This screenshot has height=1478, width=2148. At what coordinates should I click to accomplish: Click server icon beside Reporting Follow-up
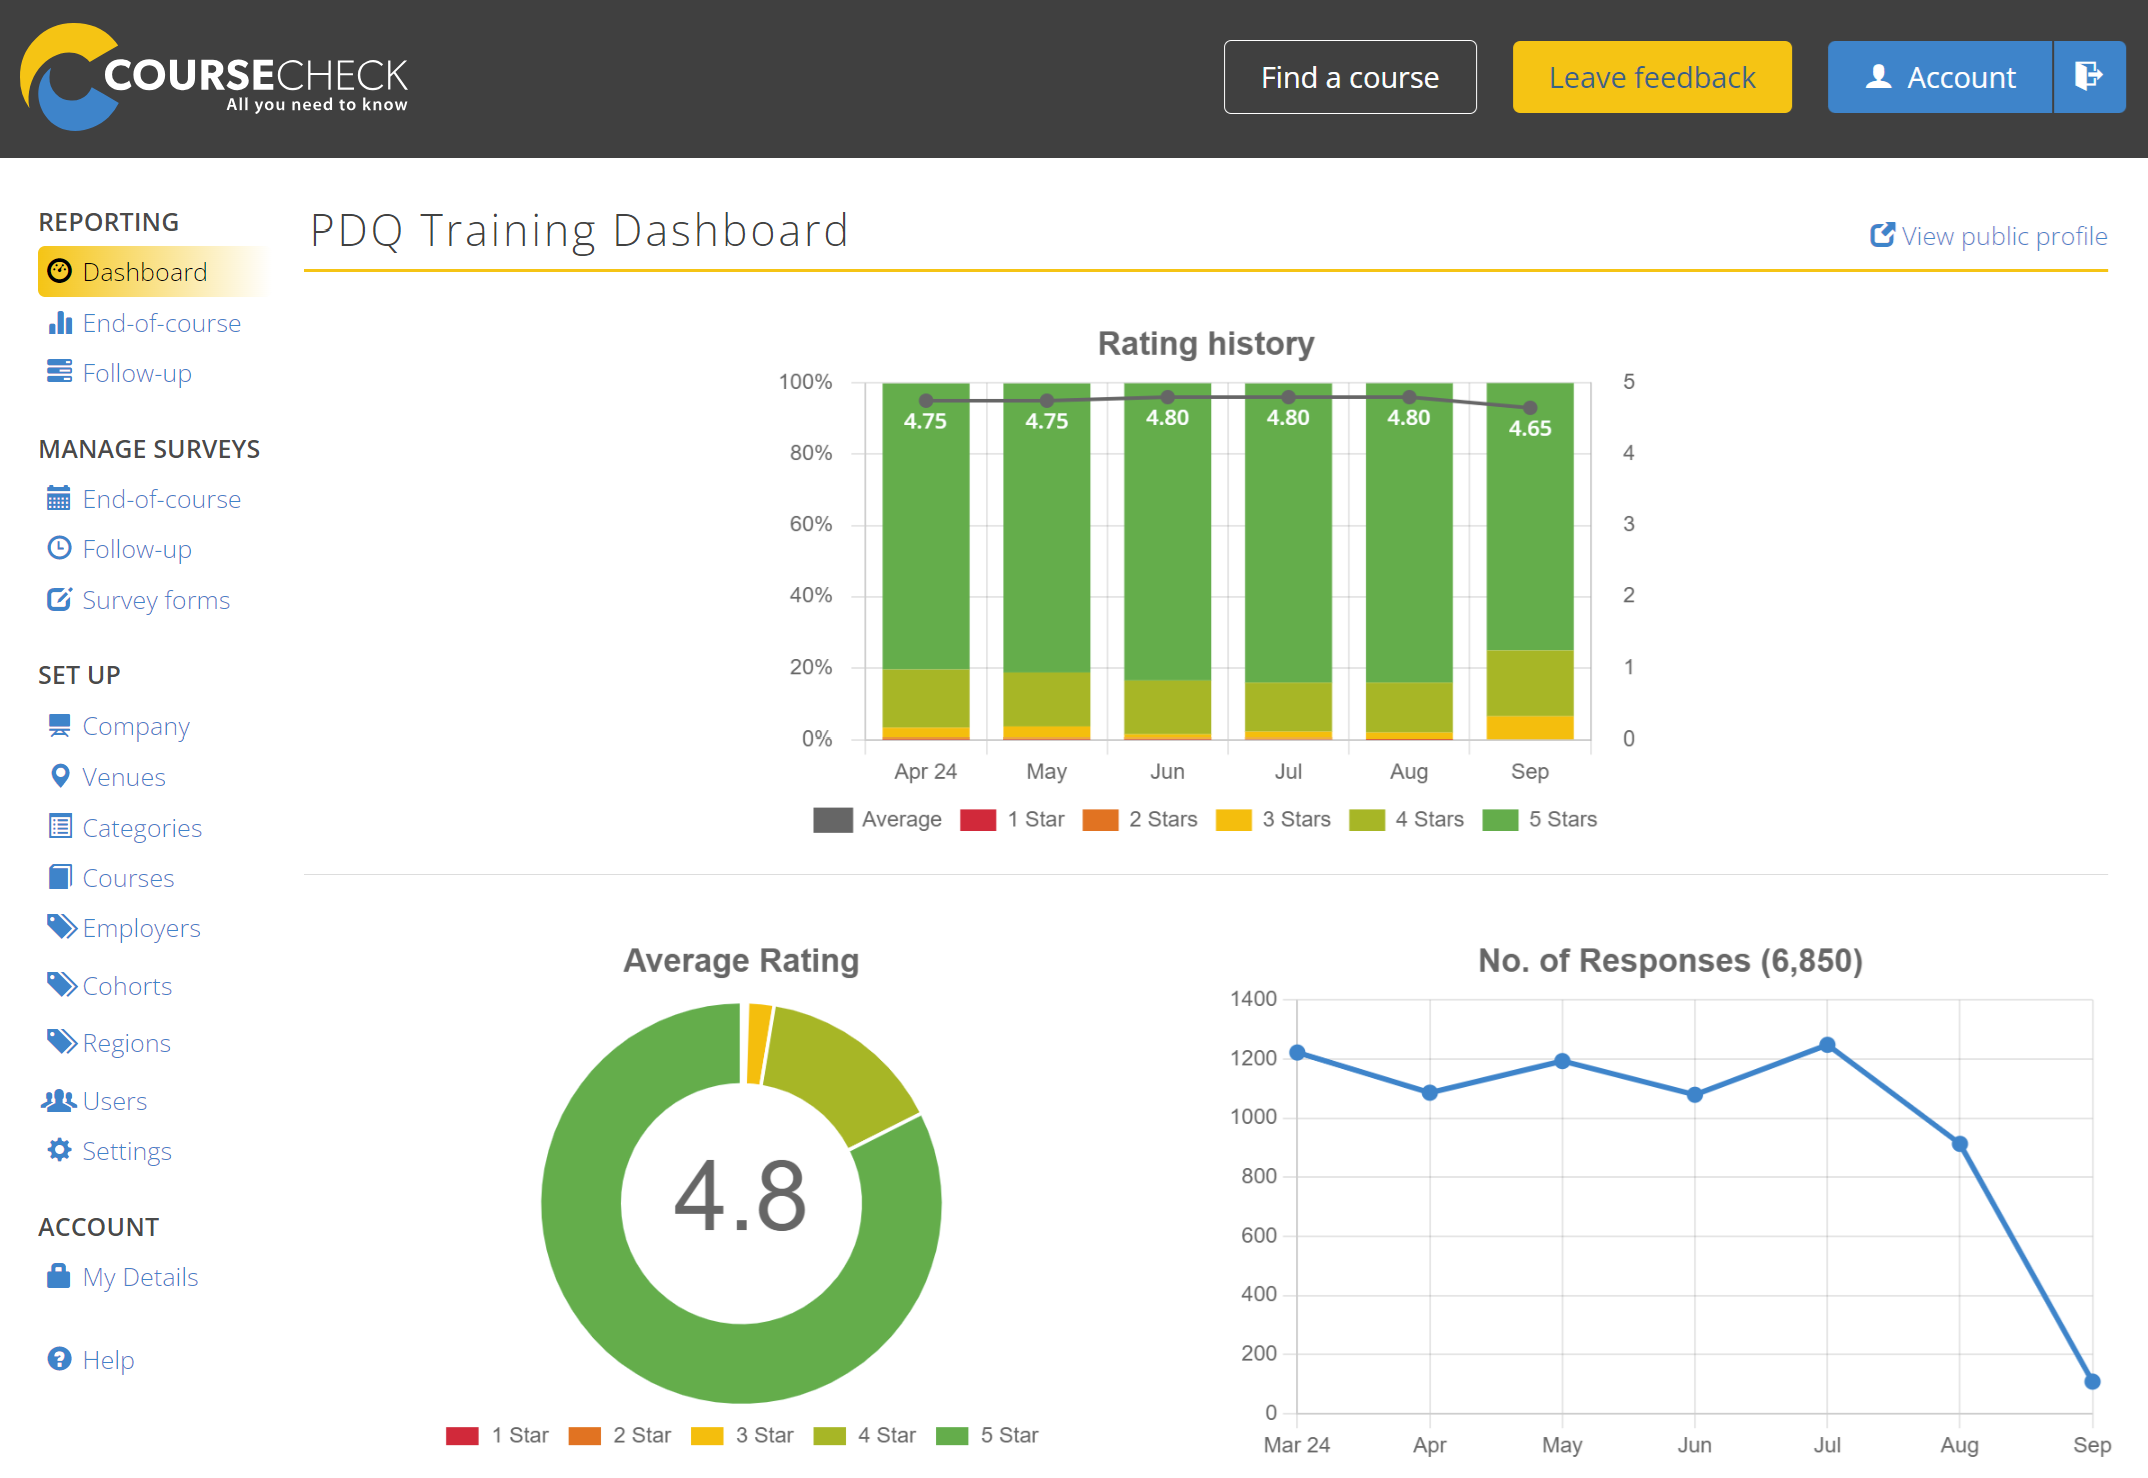[x=60, y=372]
